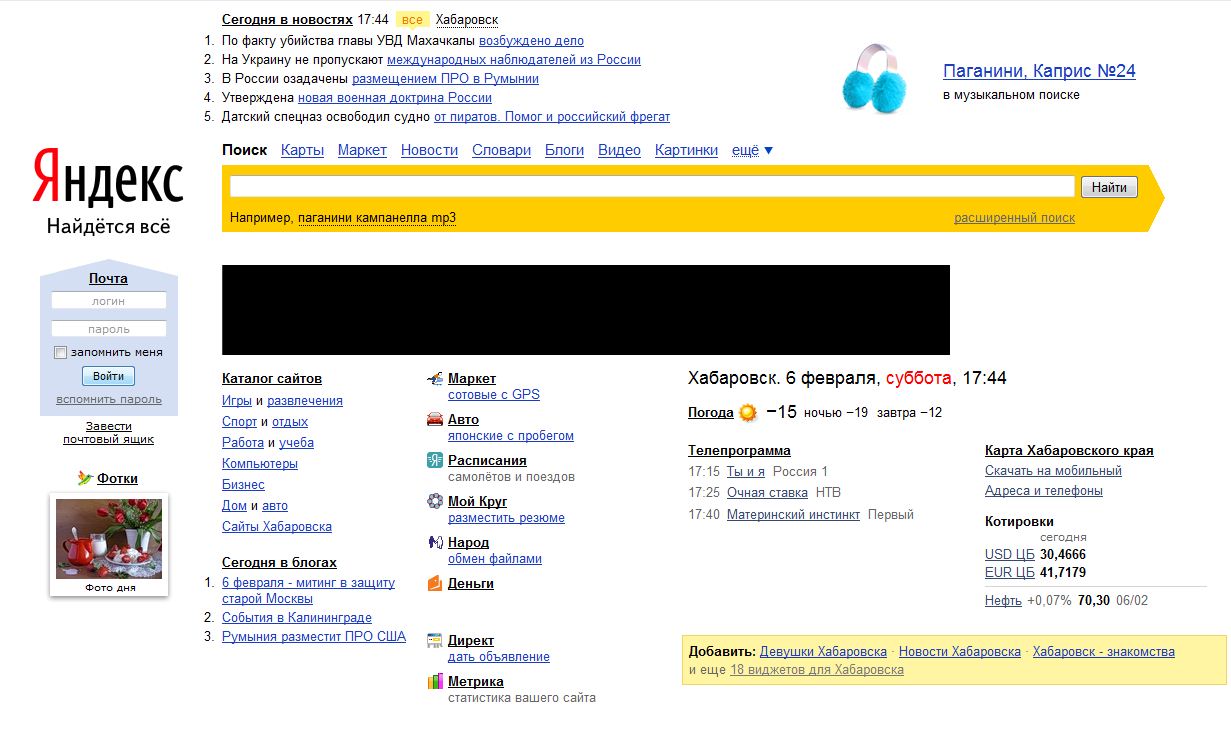Click the все news toggle

412,20
